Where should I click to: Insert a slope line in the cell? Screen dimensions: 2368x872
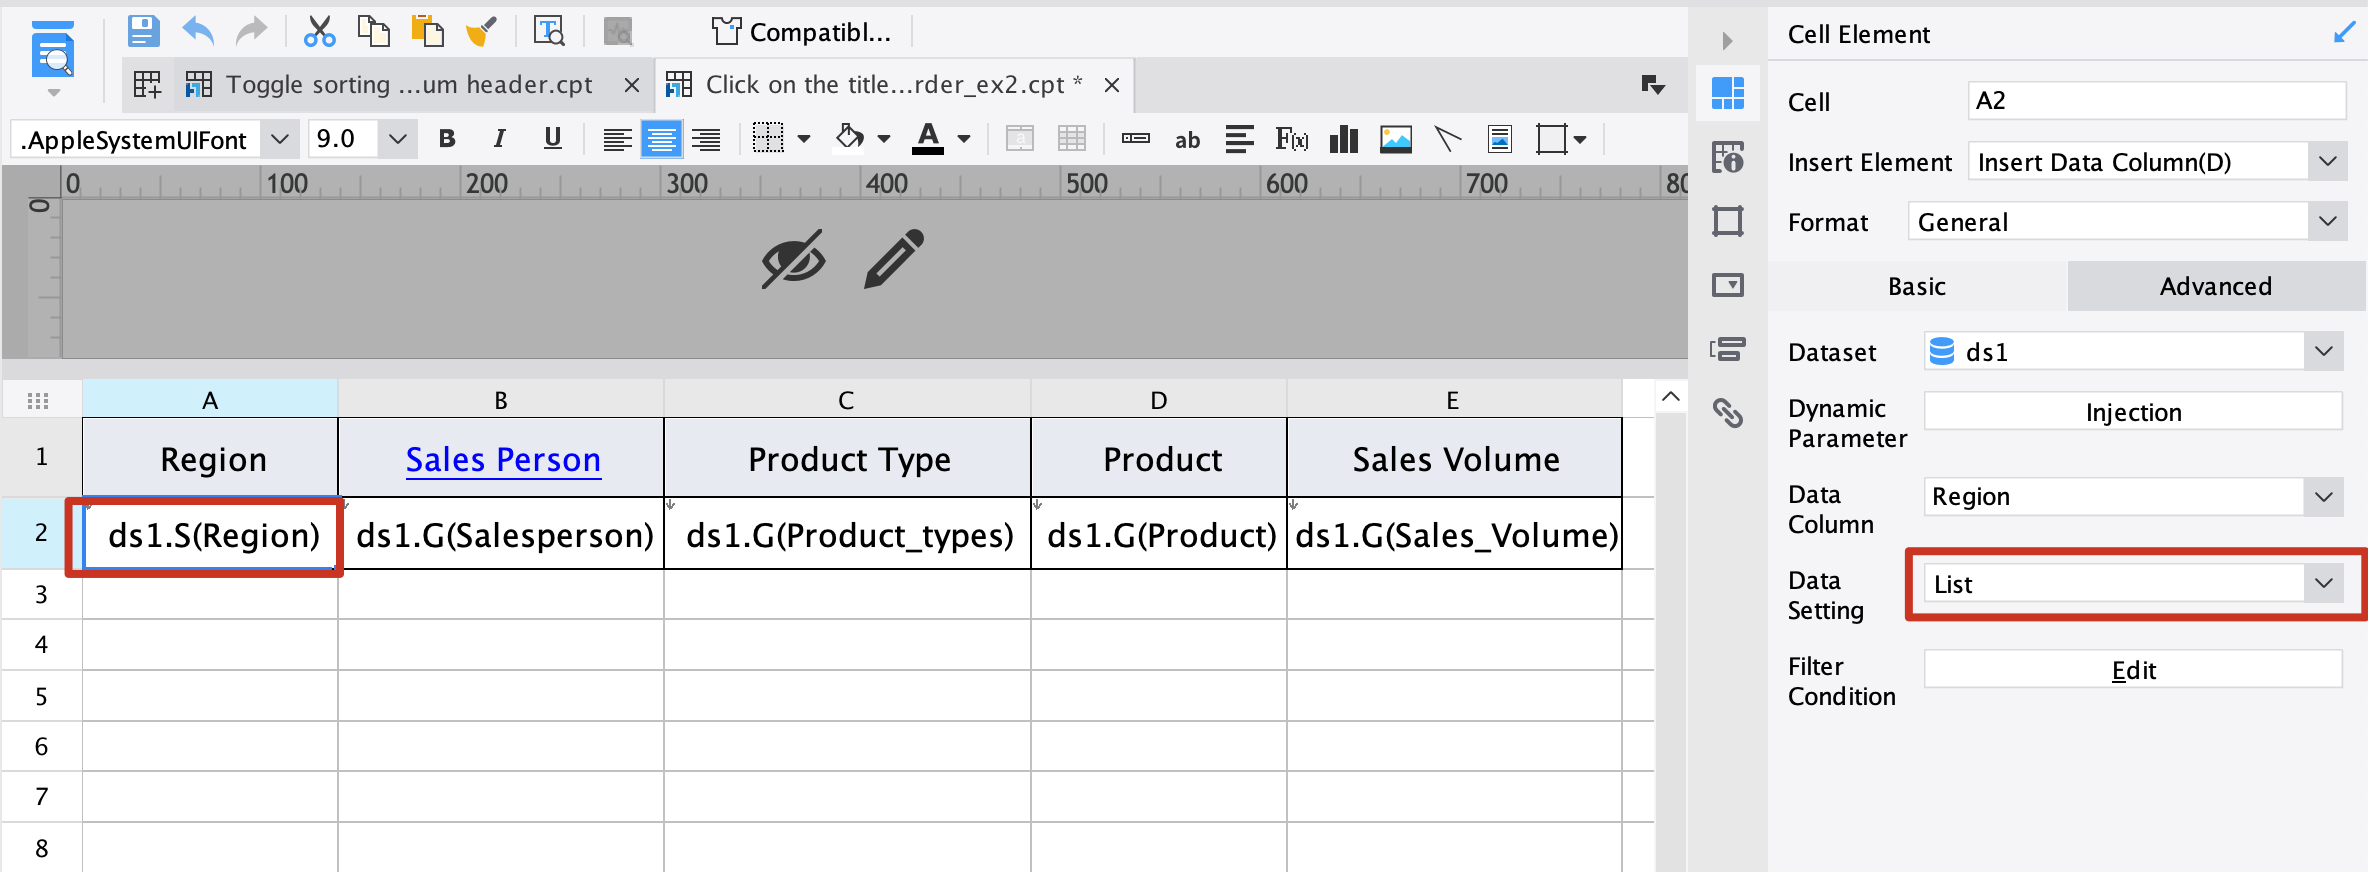click(1447, 139)
